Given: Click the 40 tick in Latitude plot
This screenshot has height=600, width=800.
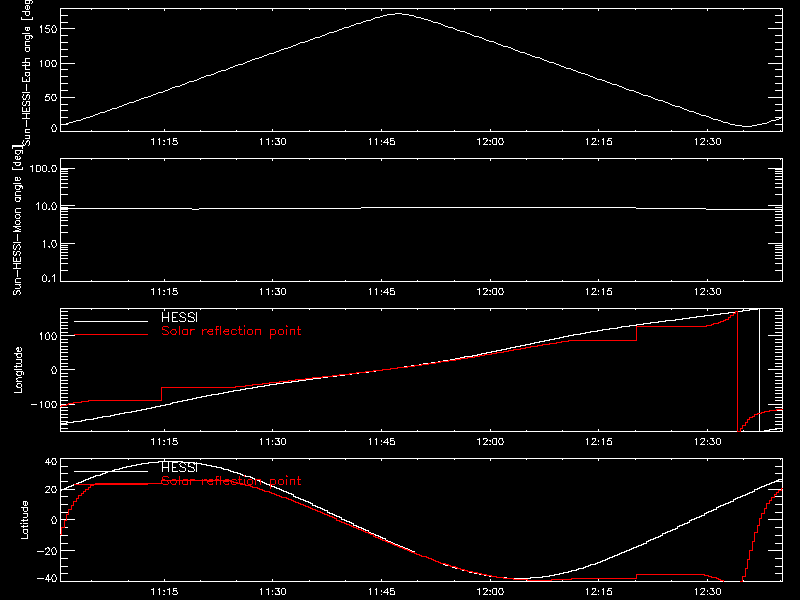Looking at the screenshot, I should (x=51, y=462).
